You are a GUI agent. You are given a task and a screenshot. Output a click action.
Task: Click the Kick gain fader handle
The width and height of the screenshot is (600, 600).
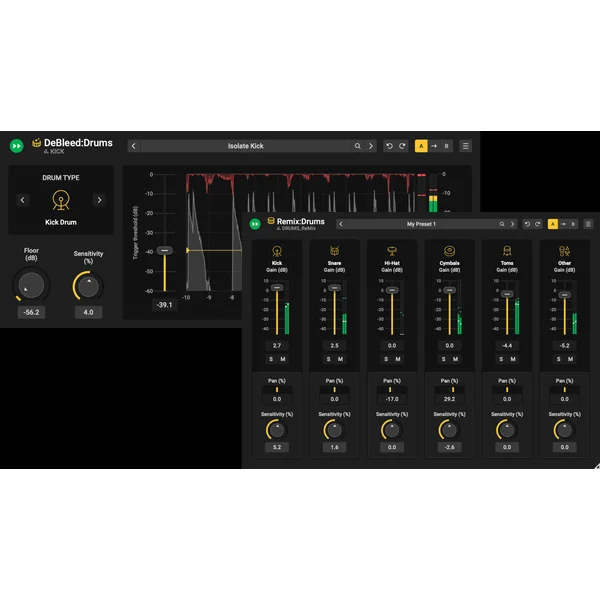click(277, 287)
